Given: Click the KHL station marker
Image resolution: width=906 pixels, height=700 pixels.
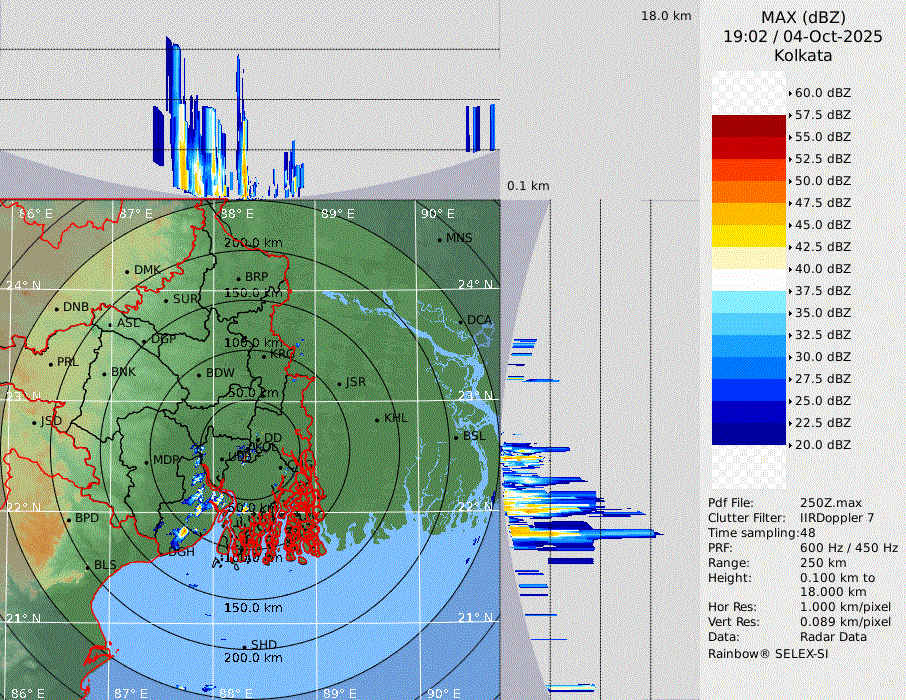Looking at the screenshot, I should [x=378, y=419].
